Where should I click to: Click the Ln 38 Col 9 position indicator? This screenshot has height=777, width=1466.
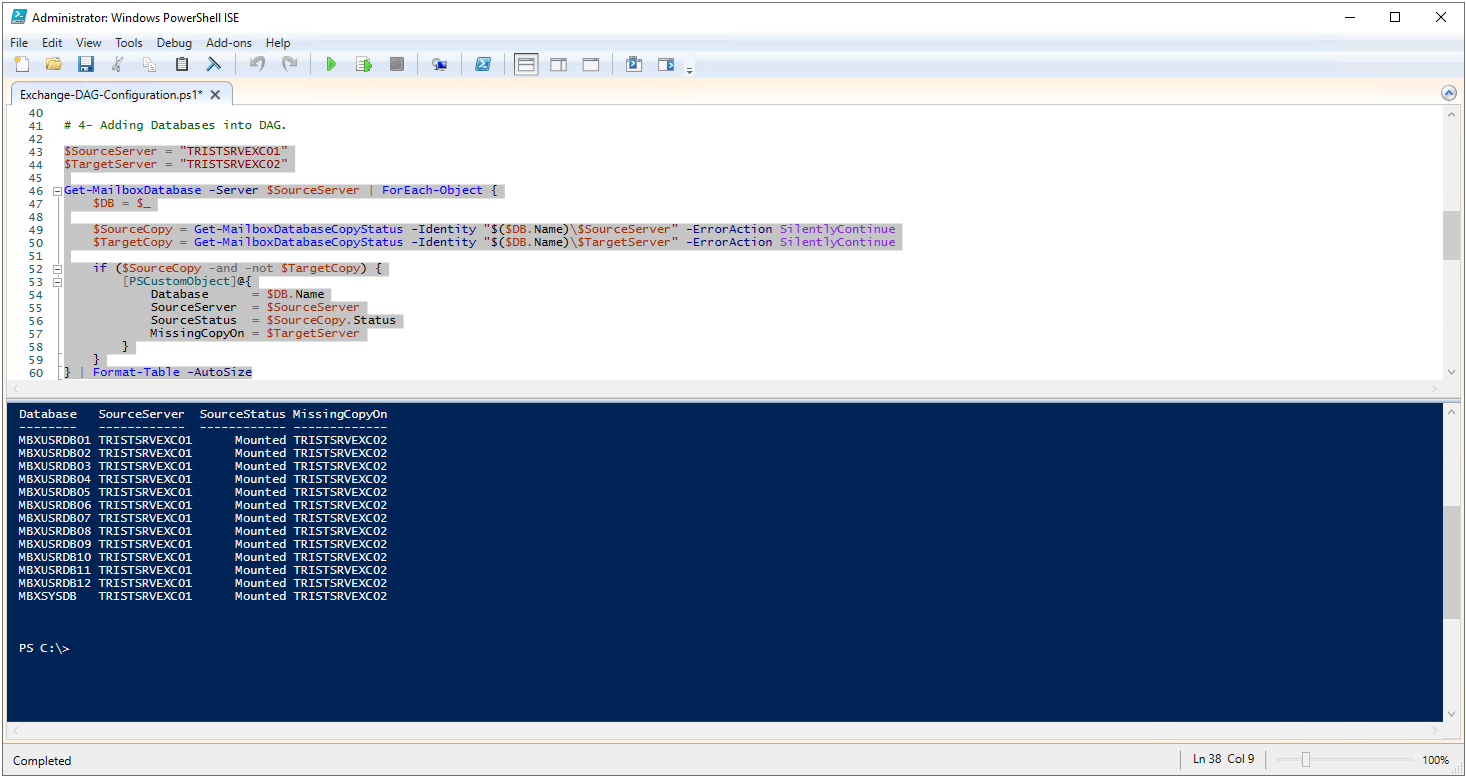1224,759
